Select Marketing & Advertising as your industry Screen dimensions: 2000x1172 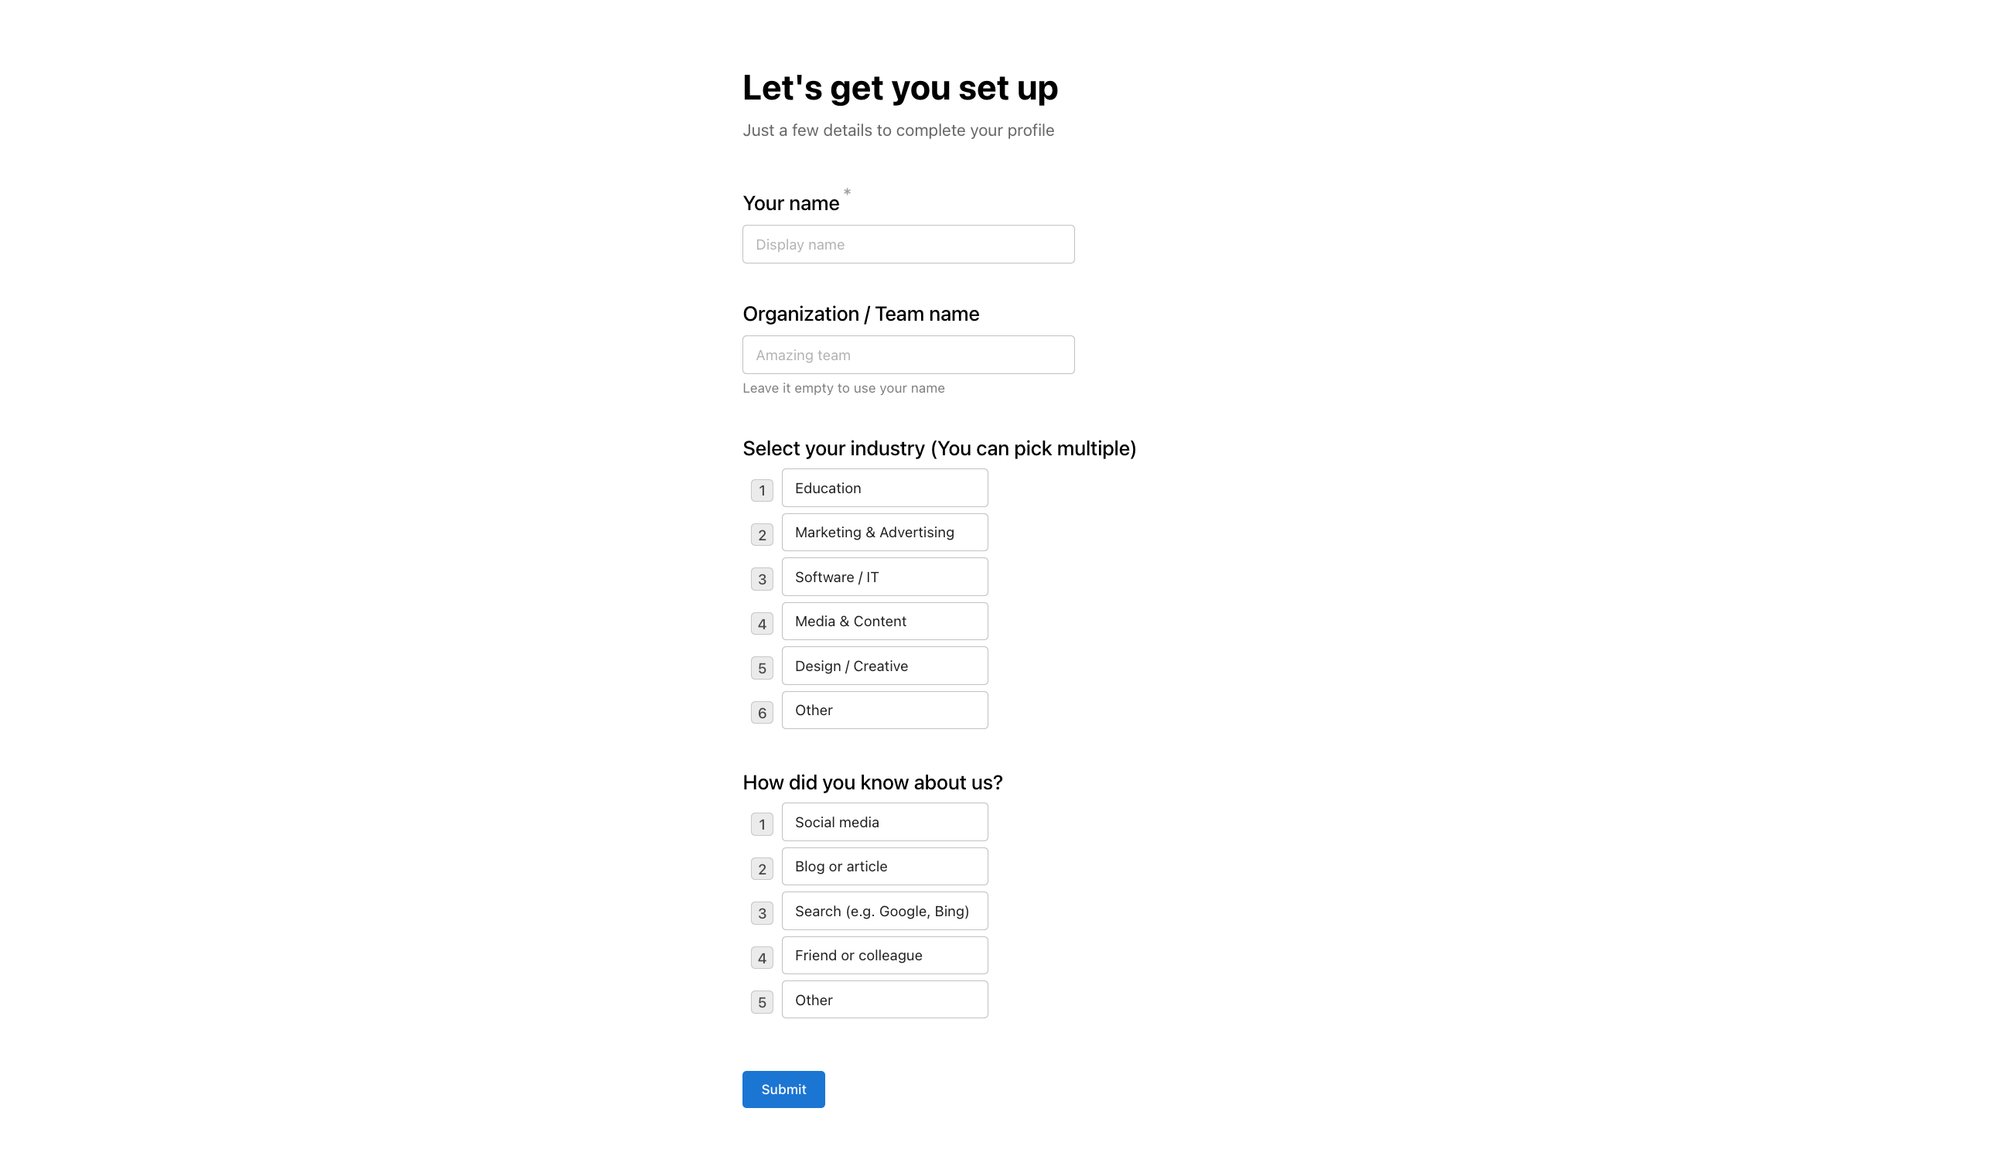(884, 532)
